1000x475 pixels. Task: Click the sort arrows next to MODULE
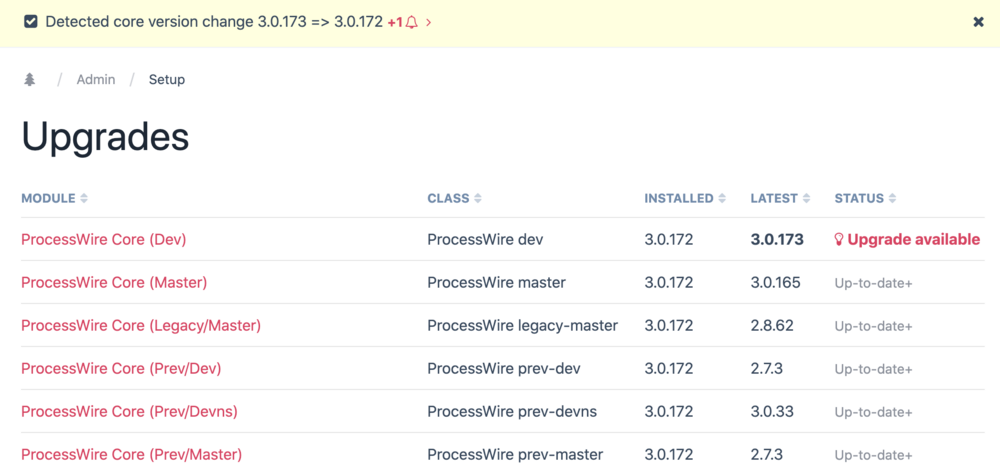pos(84,199)
